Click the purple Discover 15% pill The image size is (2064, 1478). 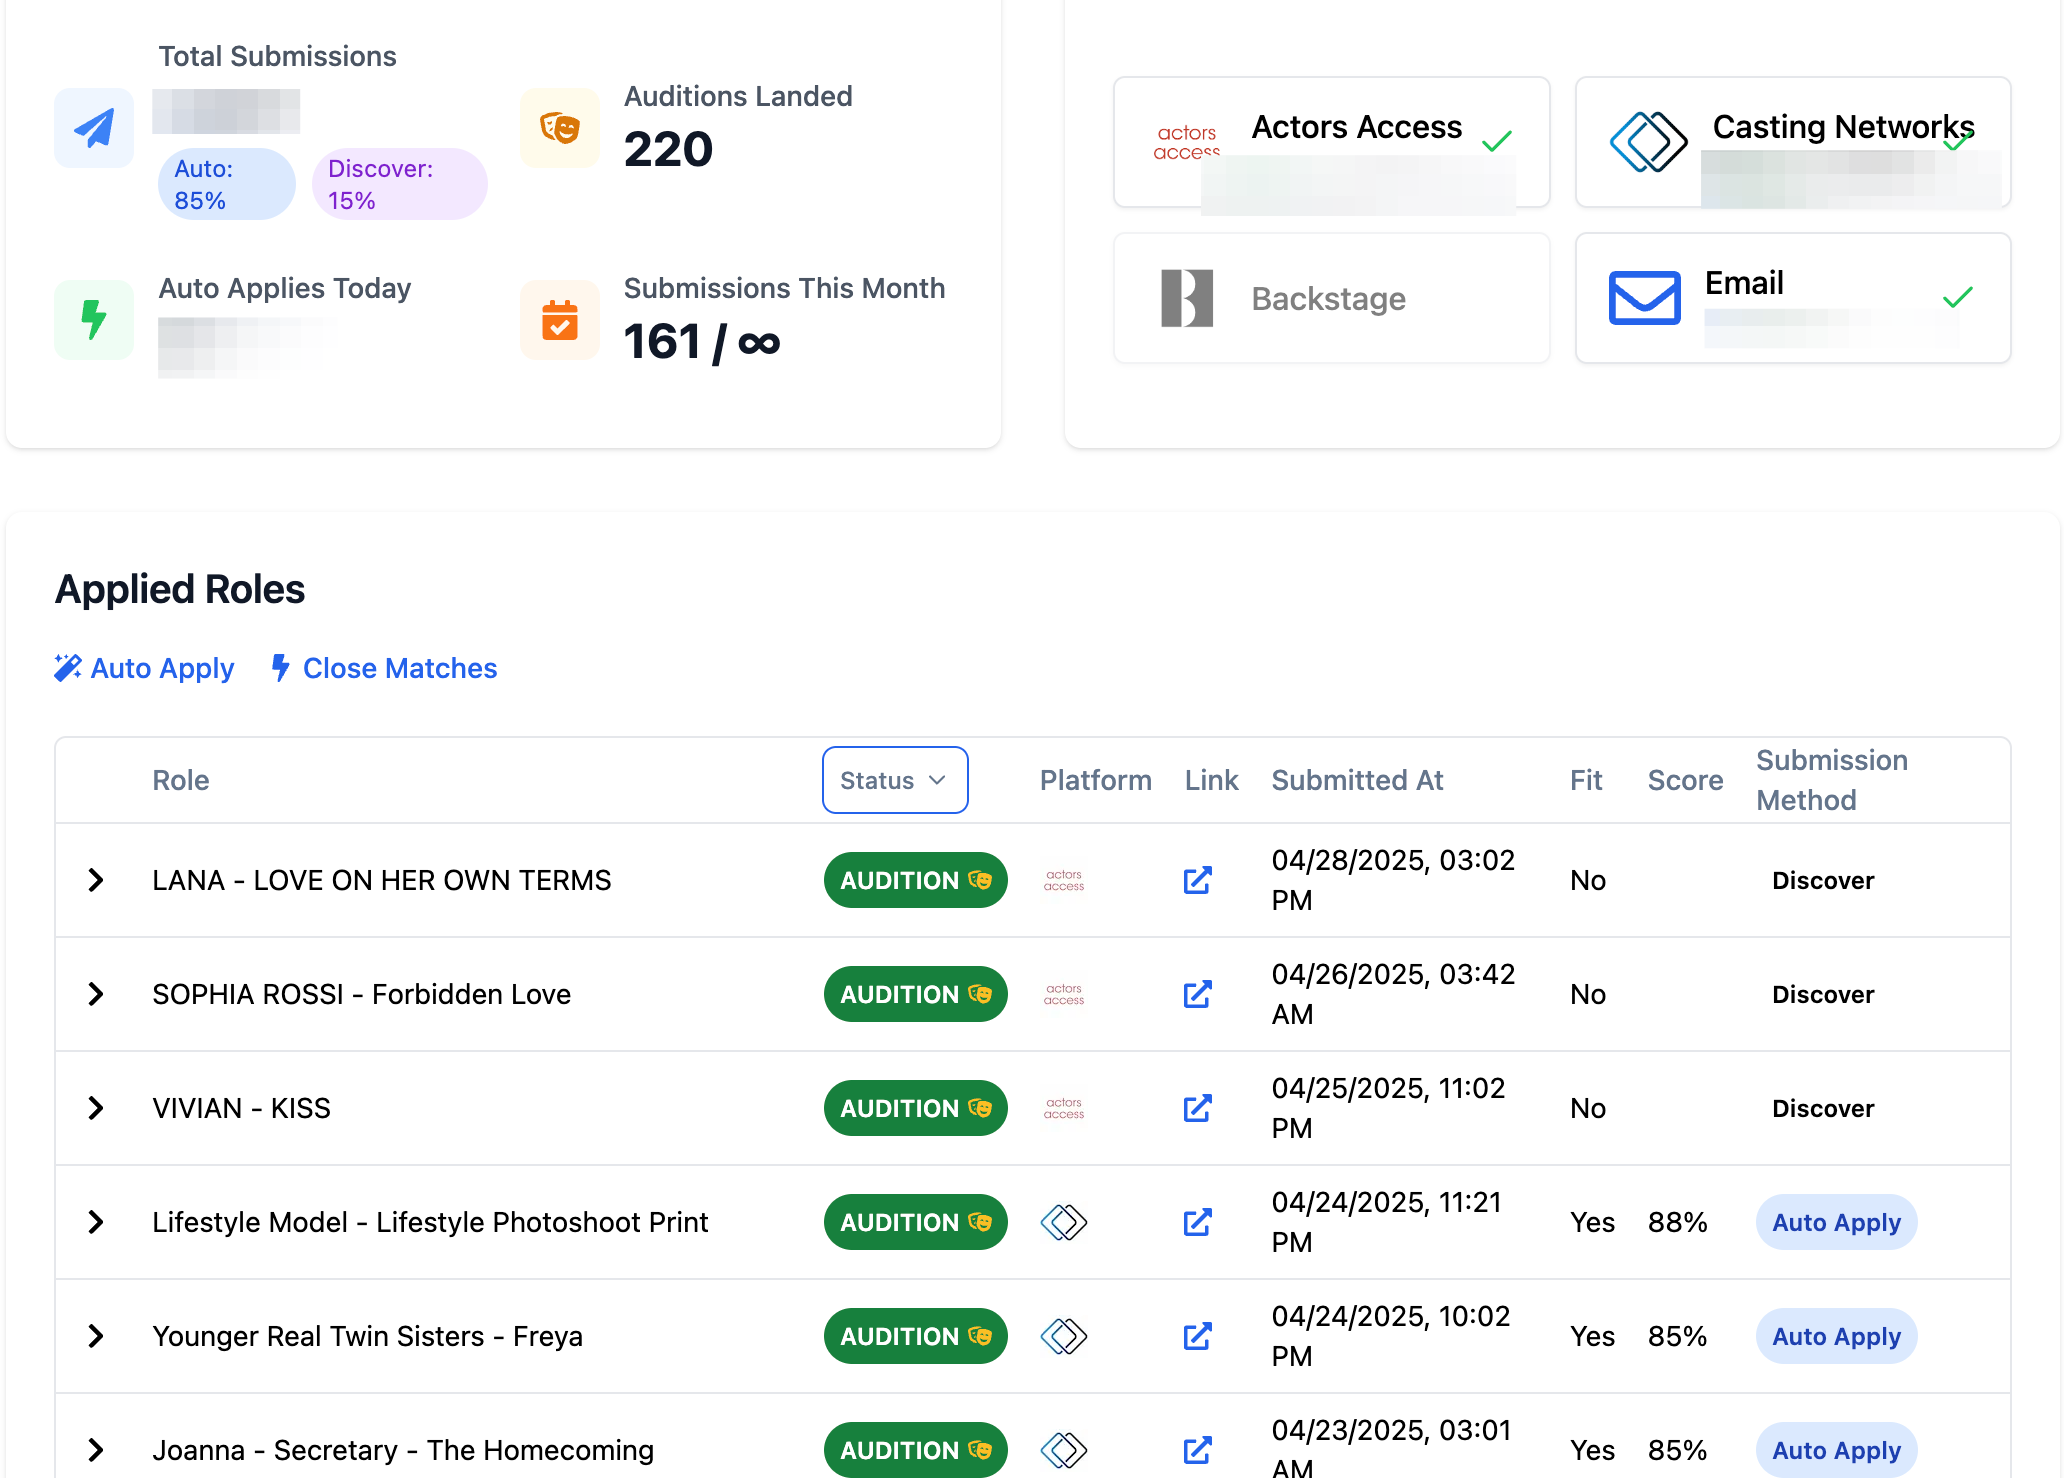tap(398, 184)
